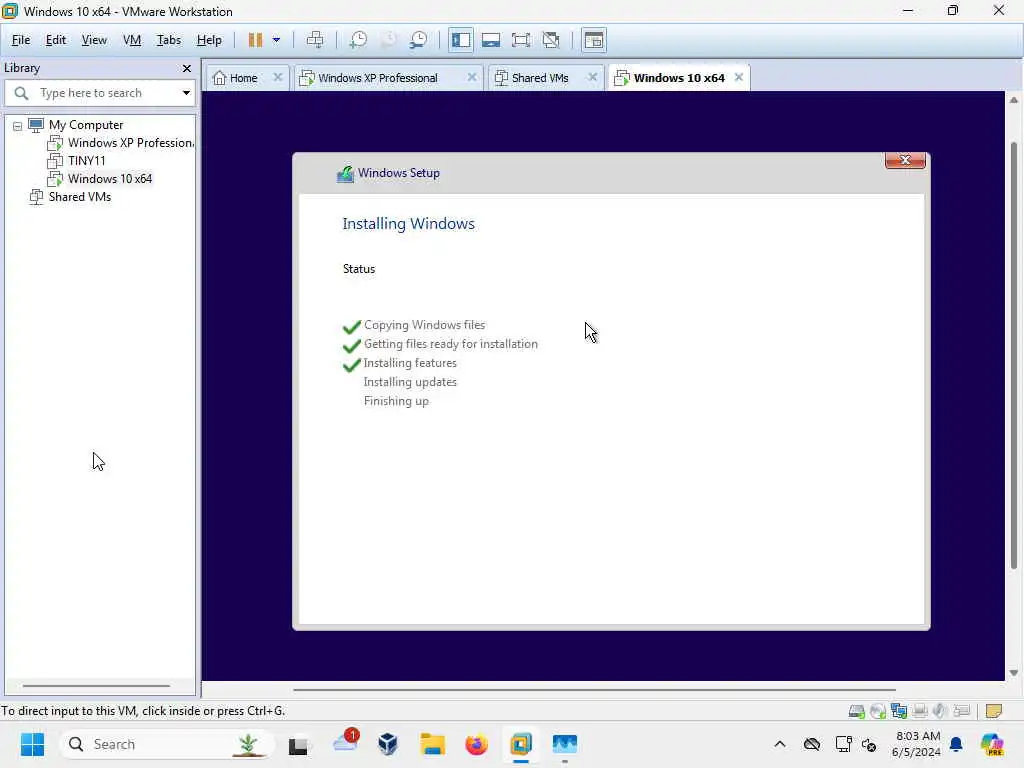Close the Windows XP Professional tab
Screen dimensions: 1024x768
472,77
